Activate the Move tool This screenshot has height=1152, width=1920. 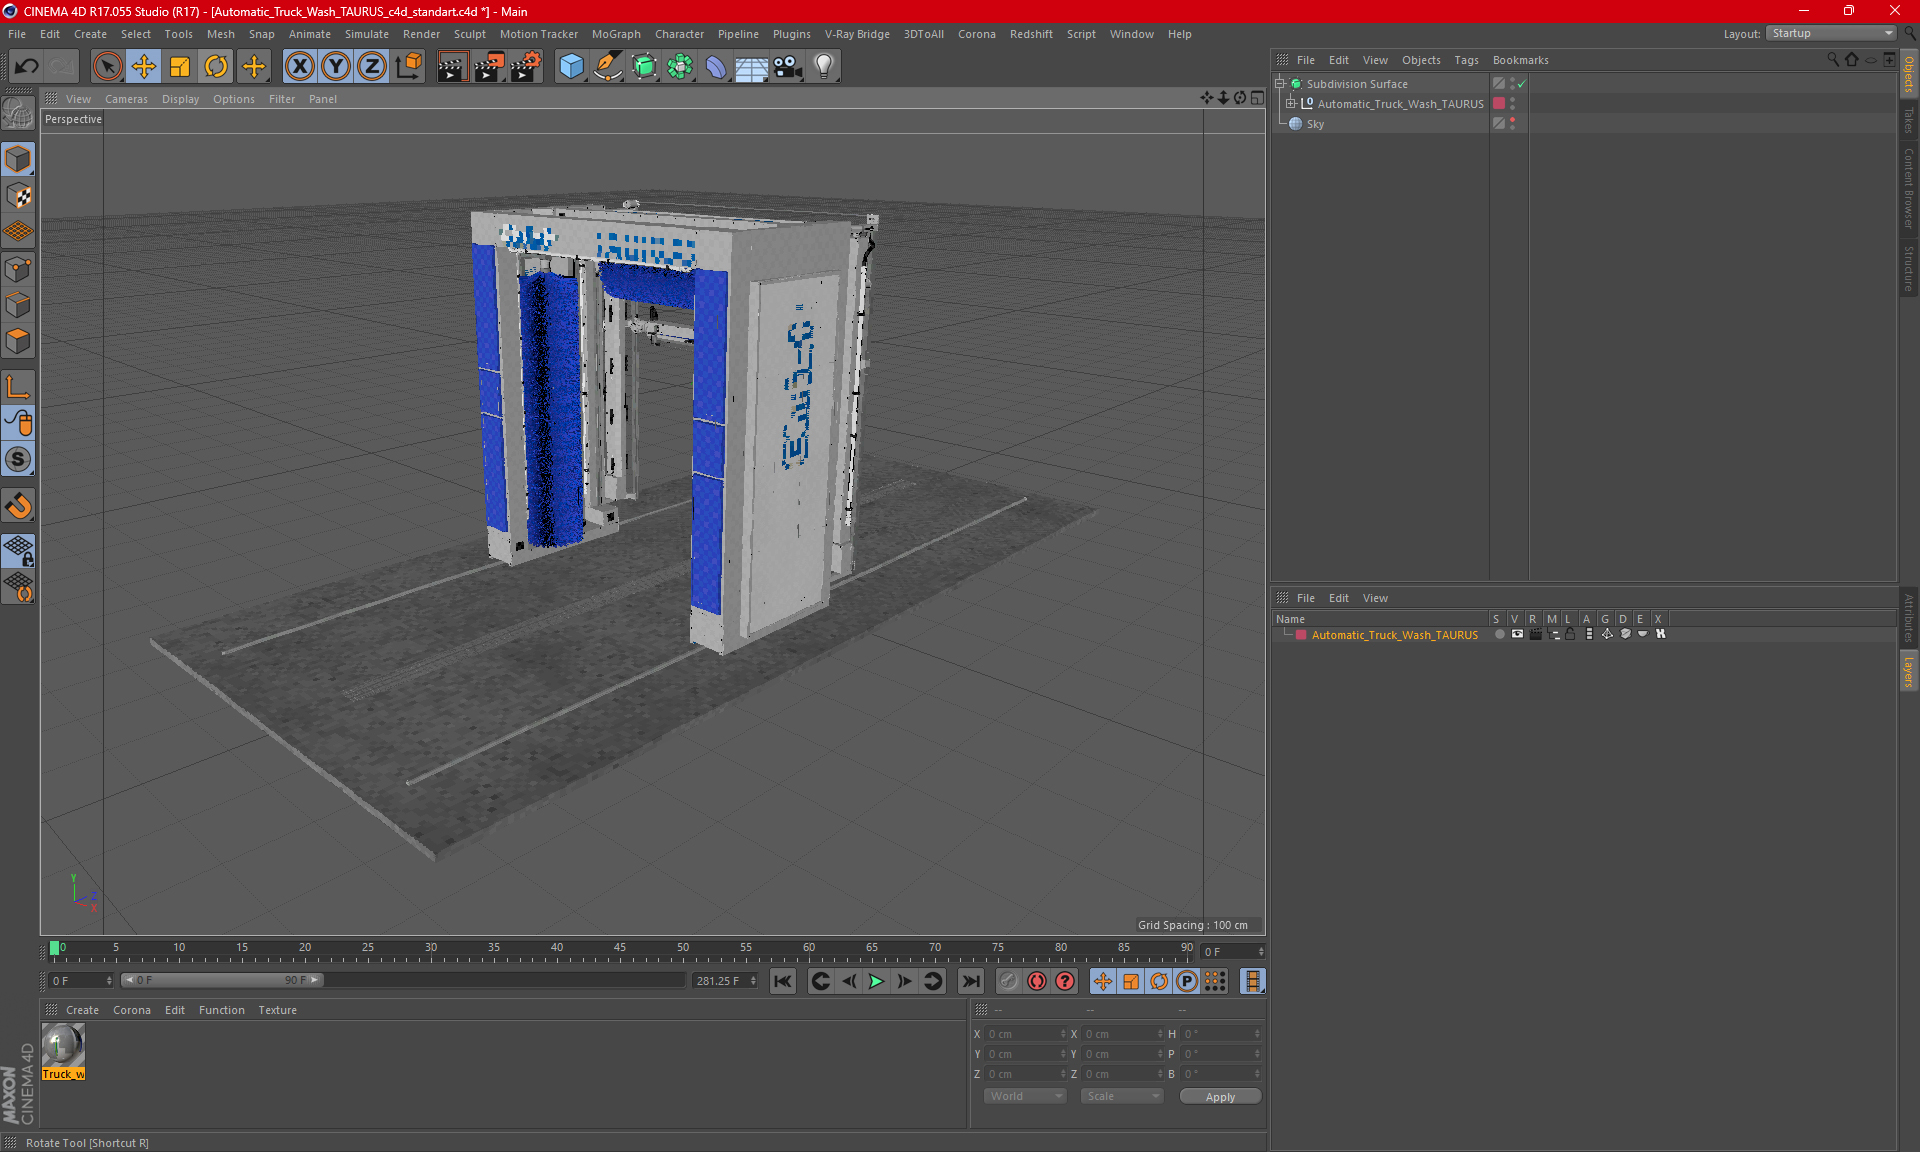click(x=144, y=67)
